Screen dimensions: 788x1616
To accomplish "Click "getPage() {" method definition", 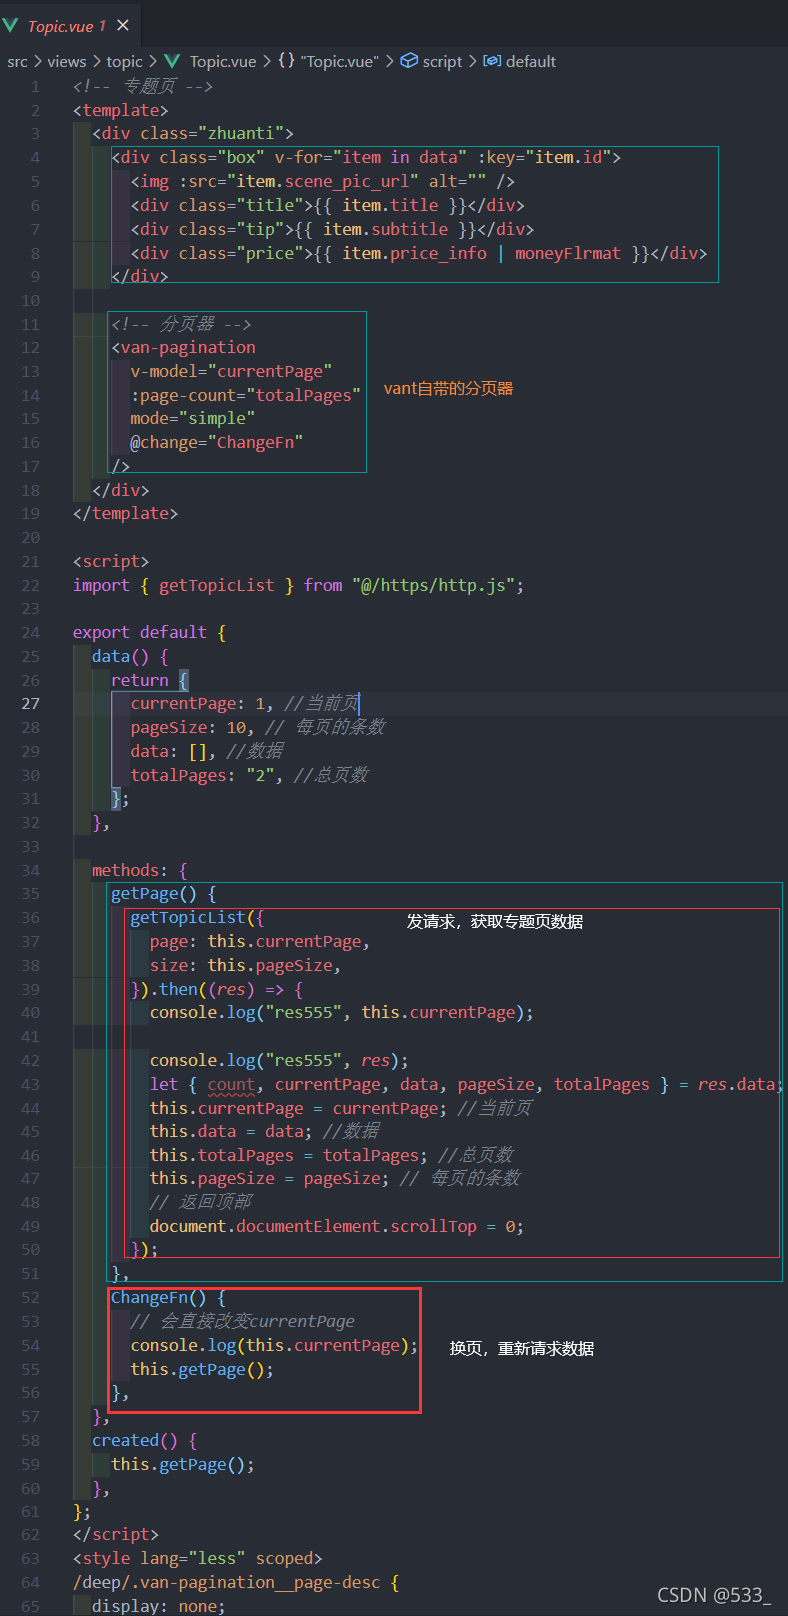I will (164, 894).
